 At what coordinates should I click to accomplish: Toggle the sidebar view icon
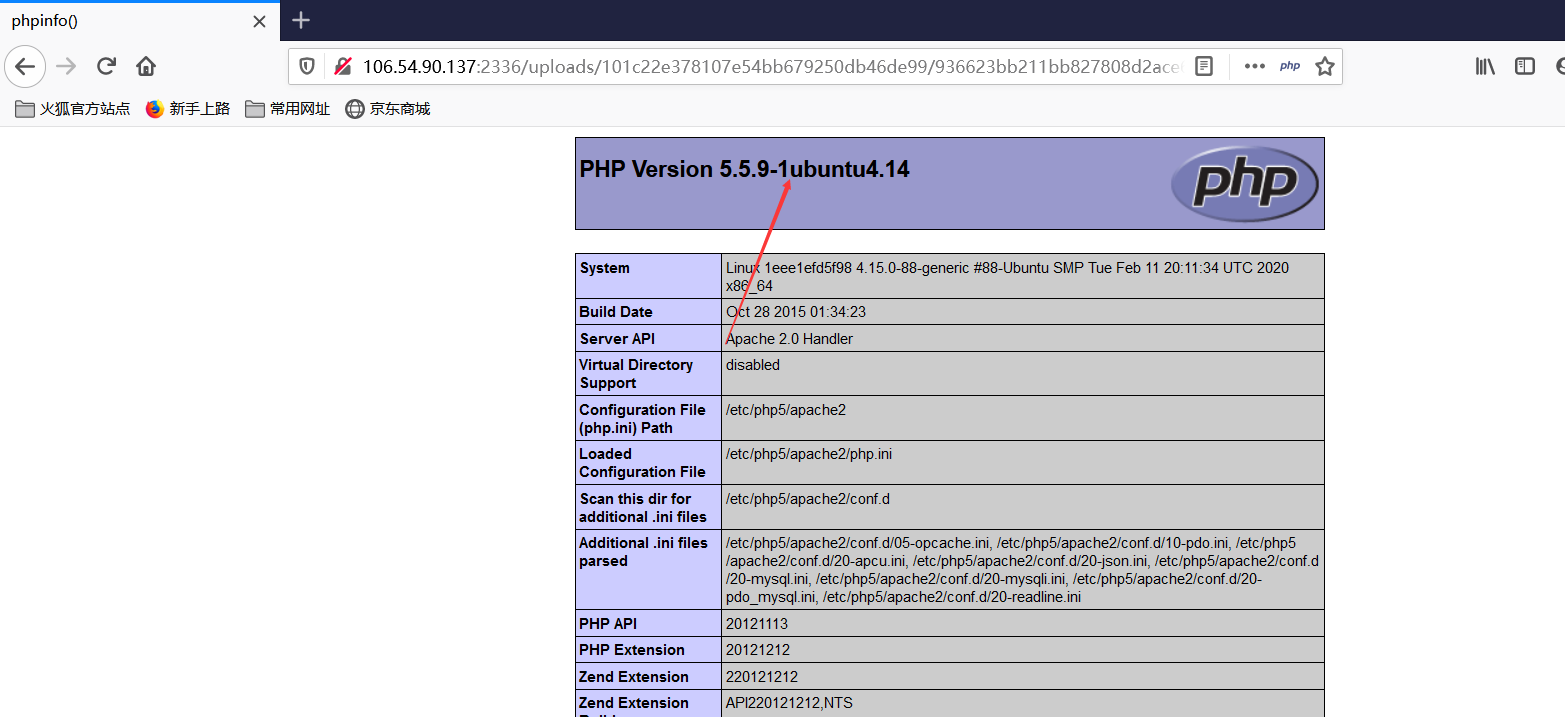click(x=1525, y=67)
